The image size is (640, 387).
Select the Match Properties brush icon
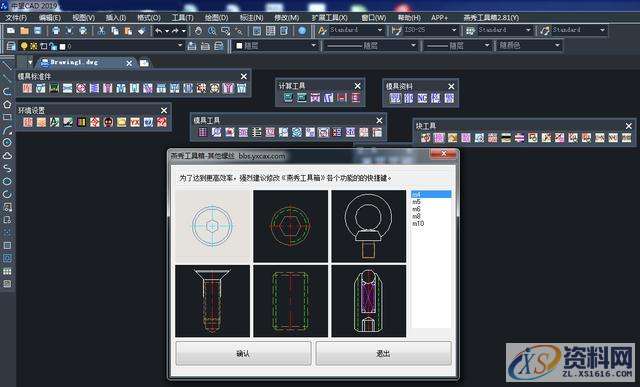pos(141,31)
